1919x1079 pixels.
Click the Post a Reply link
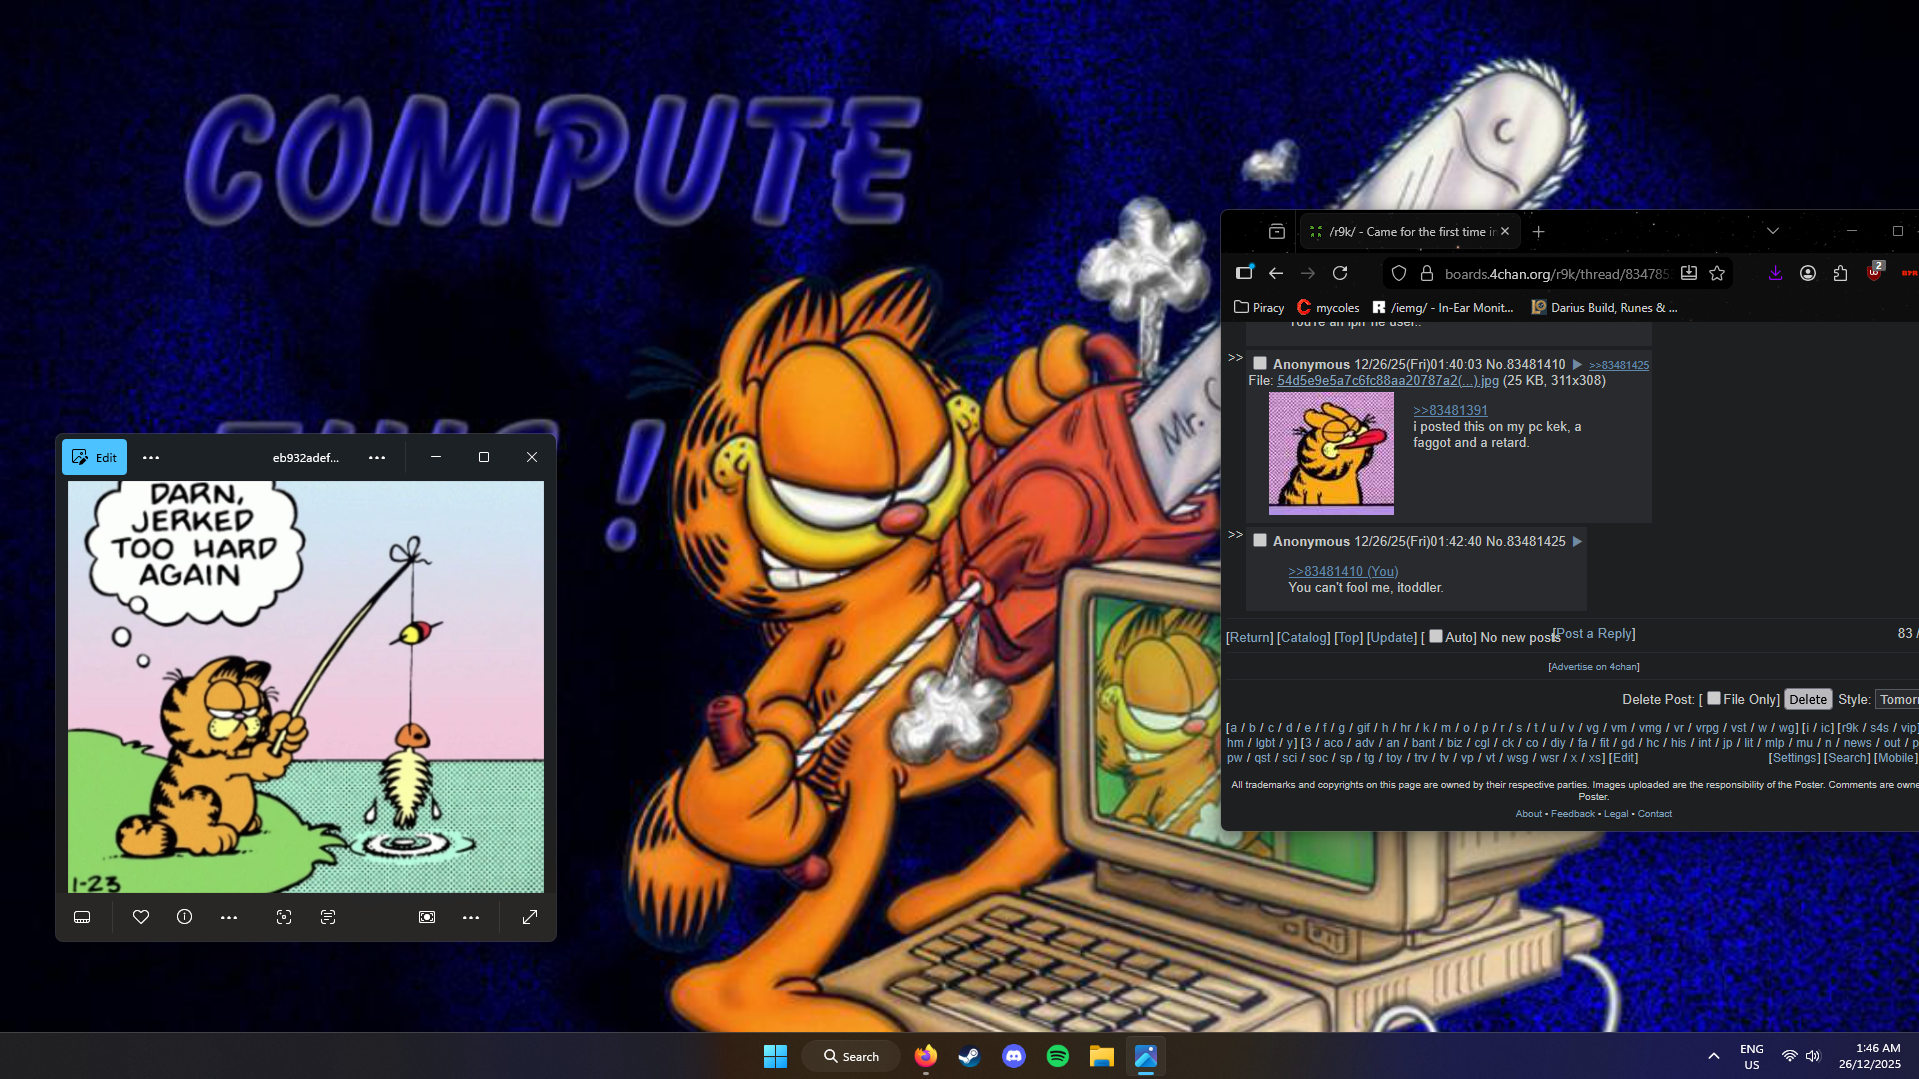[x=1596, y=633]
